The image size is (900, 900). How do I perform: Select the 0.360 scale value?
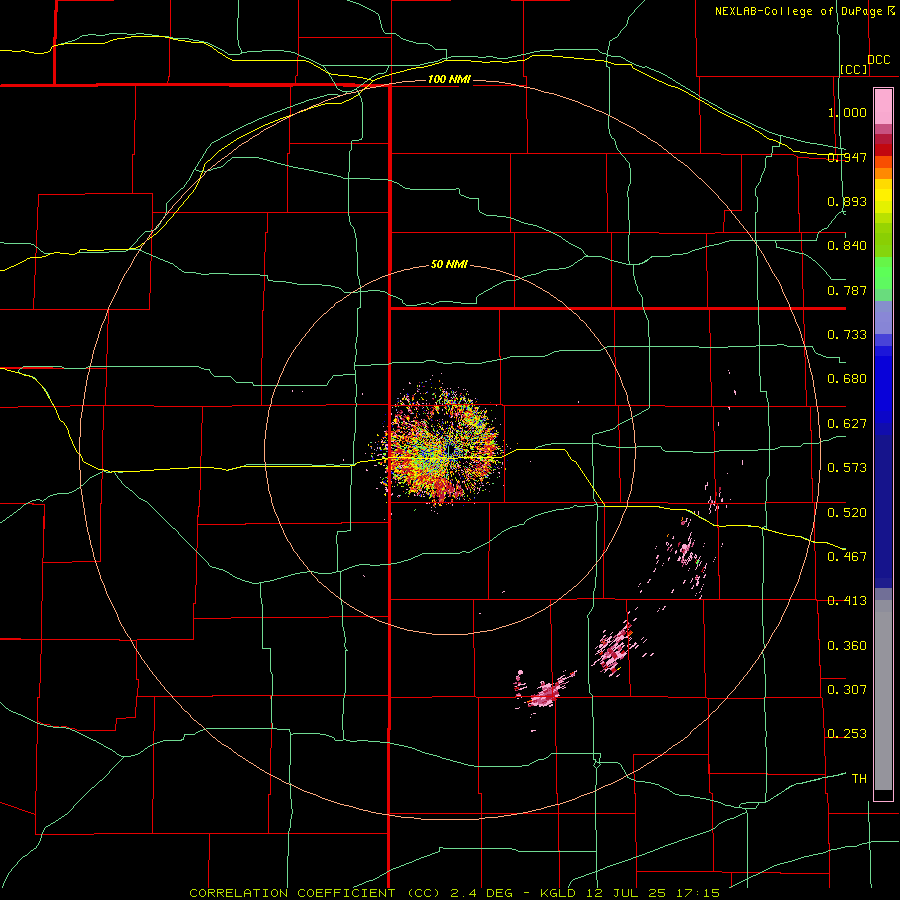tap(847, 645)
